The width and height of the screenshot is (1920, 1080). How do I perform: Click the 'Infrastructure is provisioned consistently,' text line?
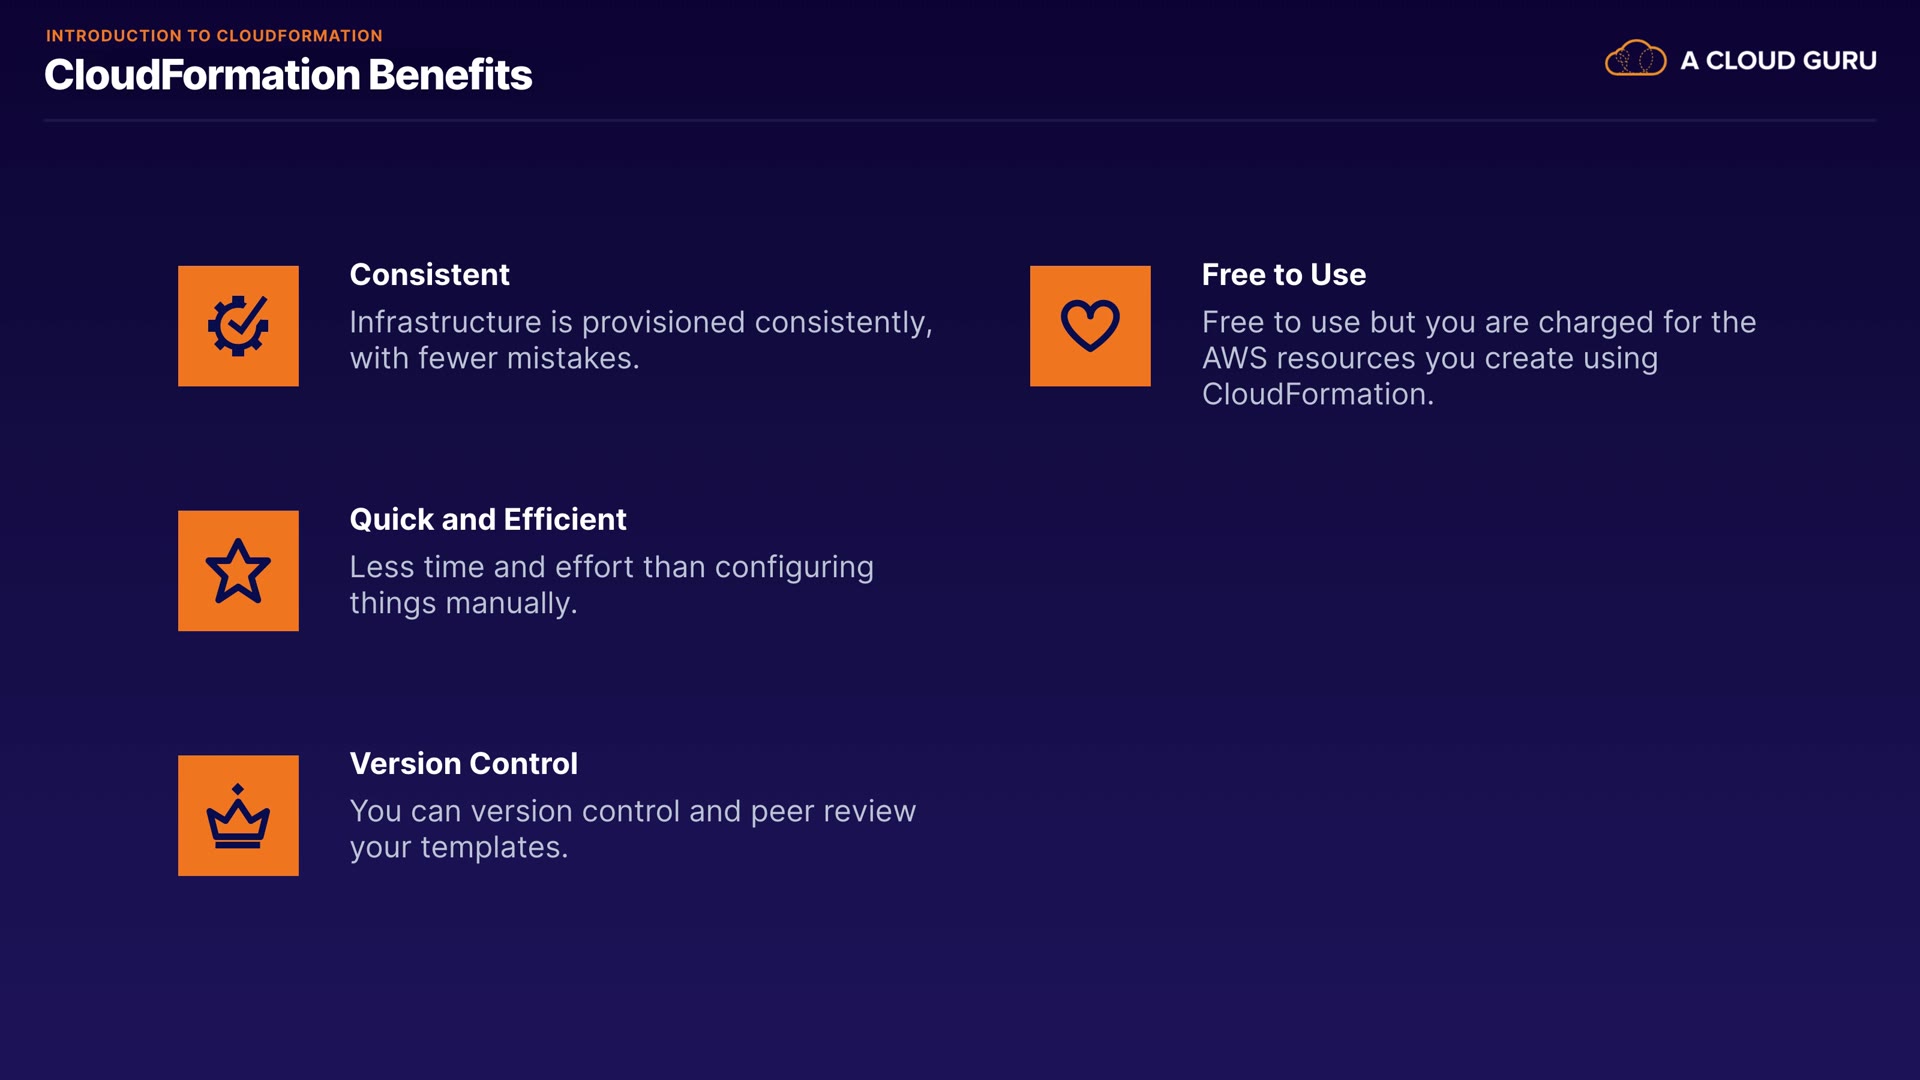click(640, 323)
